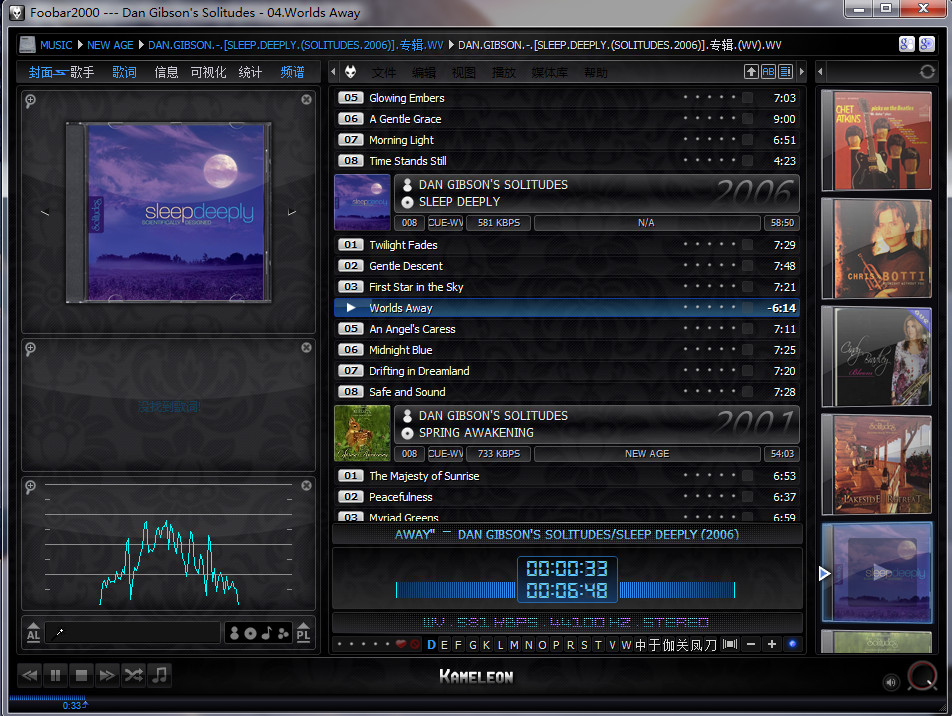Click the plus button in alphabet bar
The width and height of the screenshot is (952, 716).
click(772, 644)
